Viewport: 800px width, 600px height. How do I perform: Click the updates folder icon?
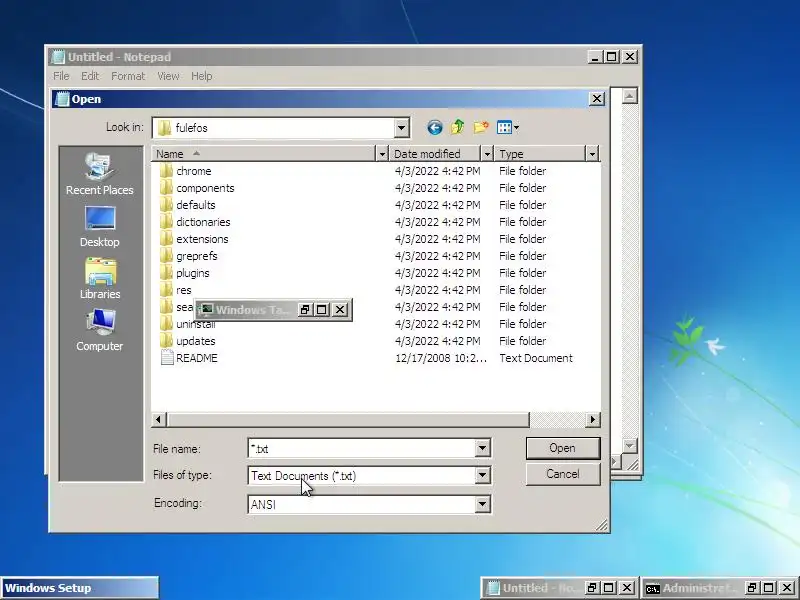pyautogui.click(x=166, y=341)
